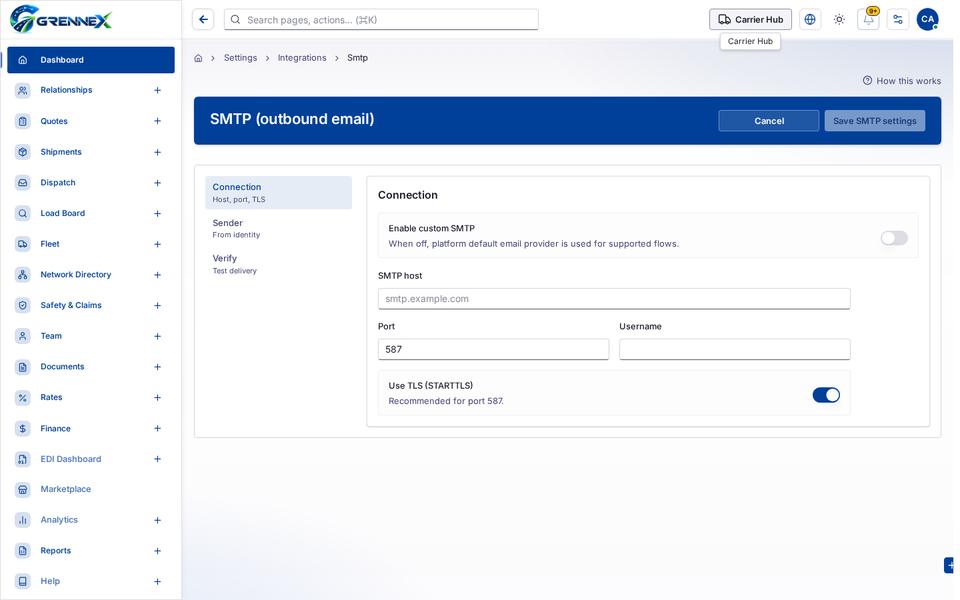Open the CA user avatar menu
960x600 pixels.
point(928,20)
